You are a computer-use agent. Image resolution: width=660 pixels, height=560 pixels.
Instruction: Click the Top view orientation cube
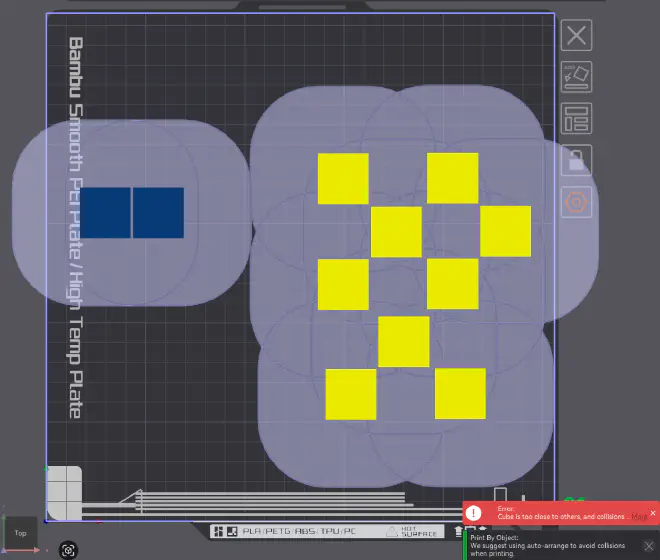click(20, 533)
